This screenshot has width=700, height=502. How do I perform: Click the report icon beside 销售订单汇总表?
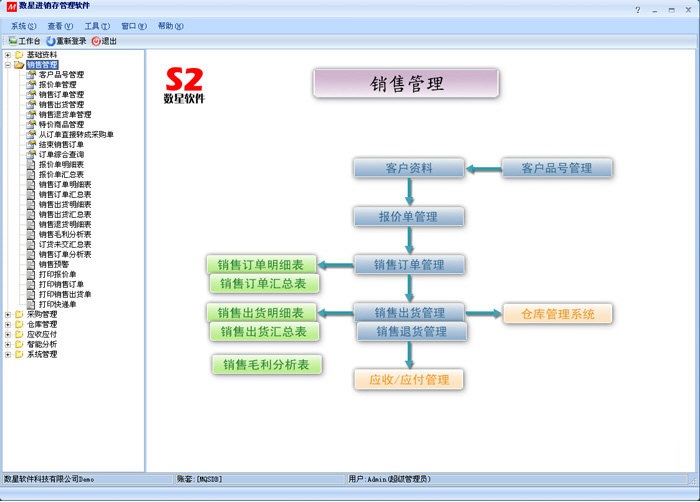click(31, 195)
